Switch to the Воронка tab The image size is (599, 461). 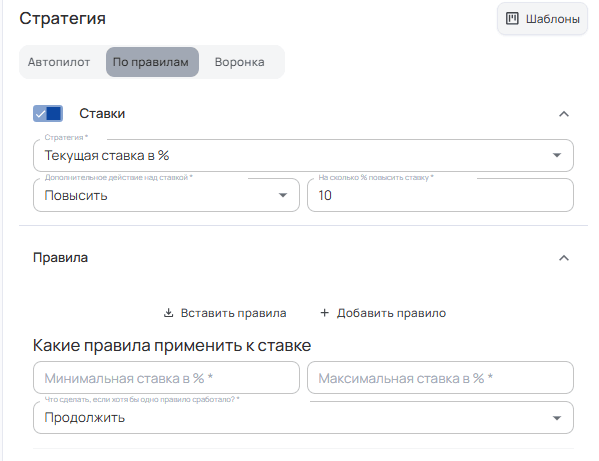[x=240, y=62]
